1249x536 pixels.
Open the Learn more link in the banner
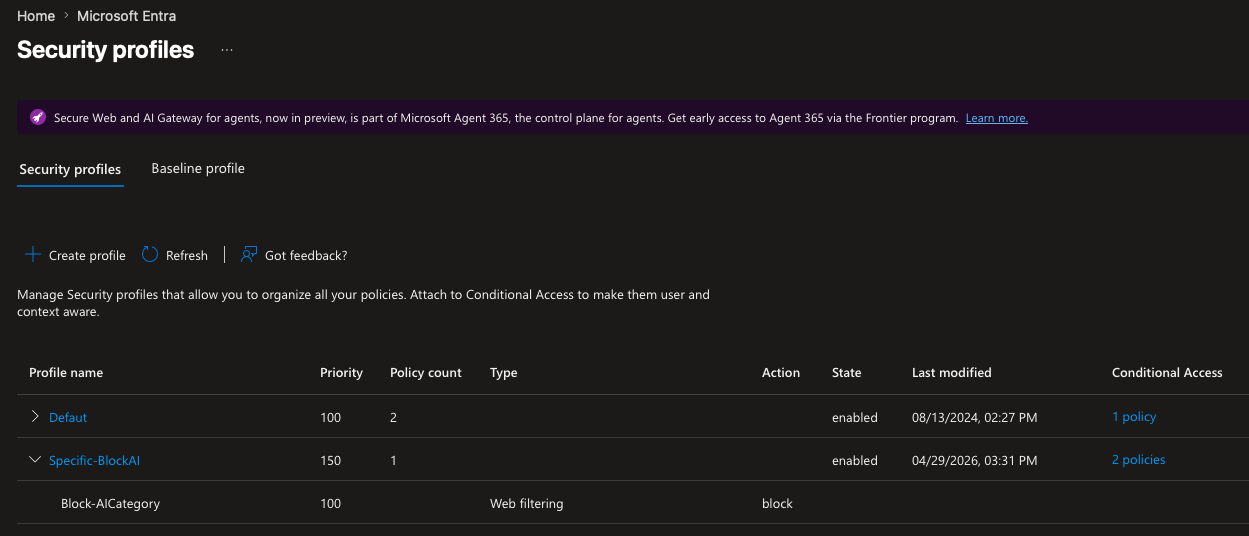coord(996,118)
